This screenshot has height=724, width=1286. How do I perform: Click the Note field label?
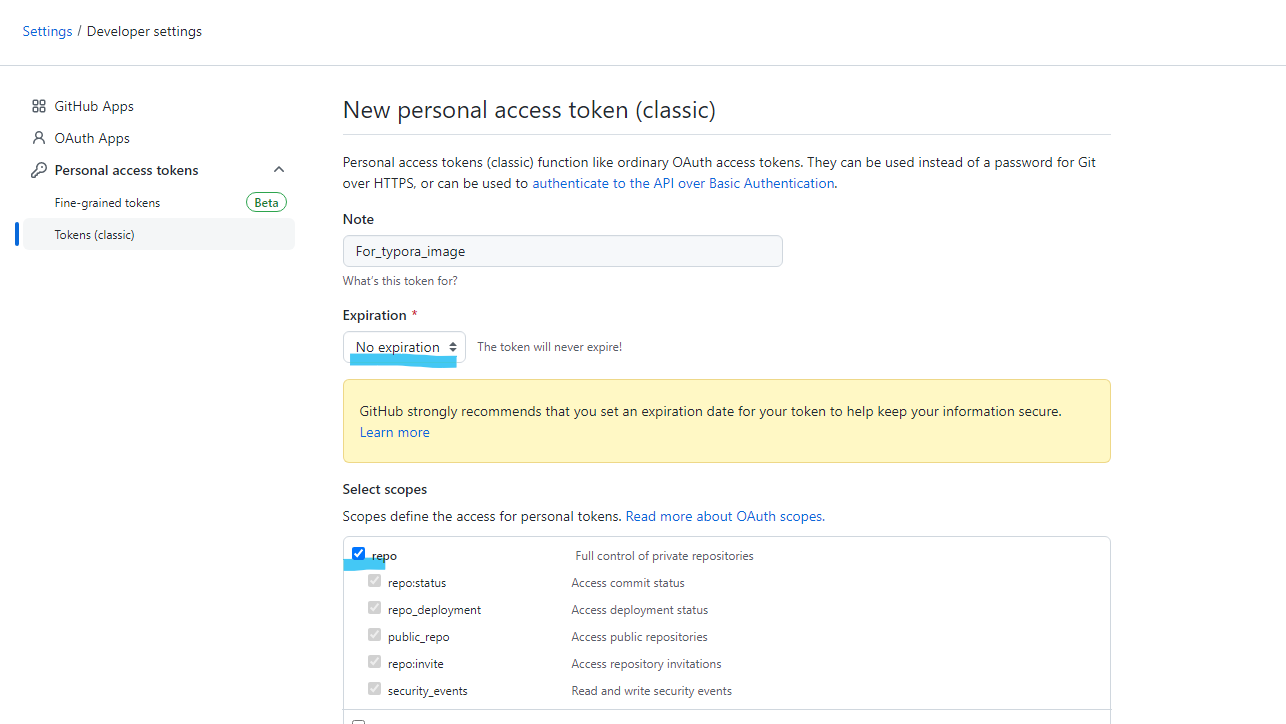pyautogui.click(x=358, y=219)
